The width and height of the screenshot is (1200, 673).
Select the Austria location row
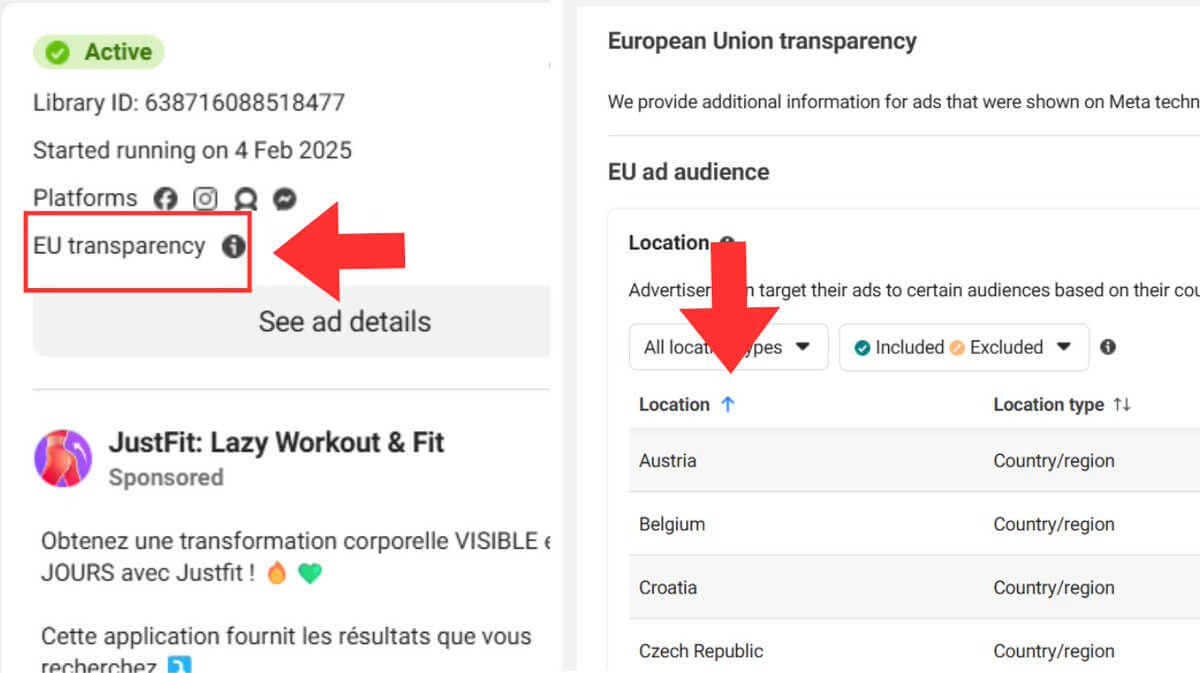(x=914, y=460)
